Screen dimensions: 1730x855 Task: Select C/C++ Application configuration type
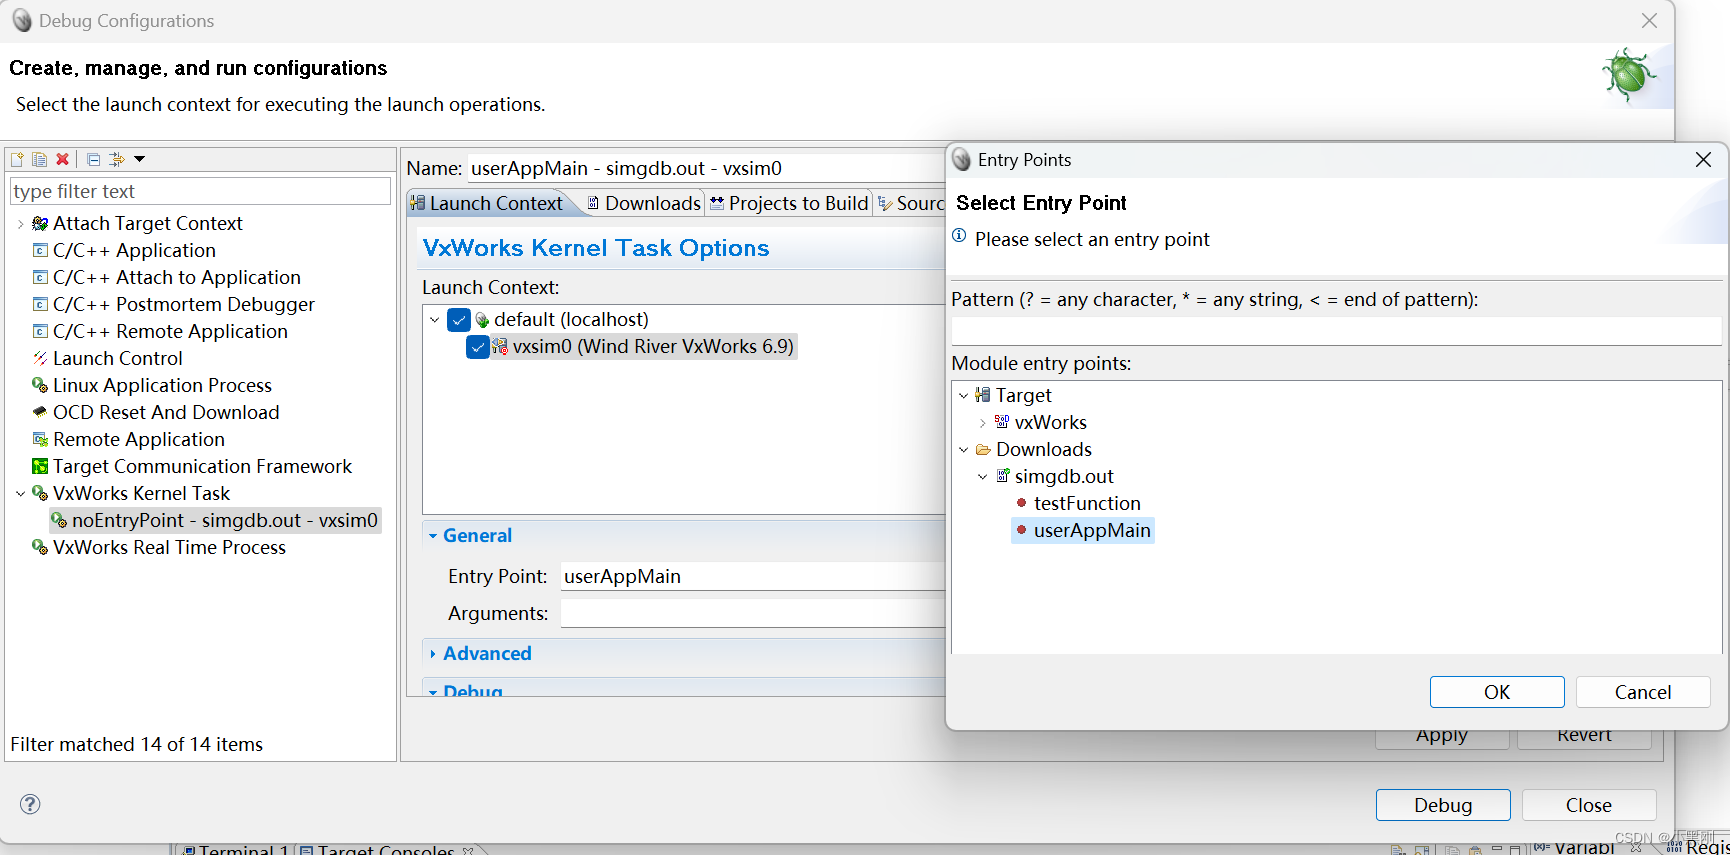134,251
